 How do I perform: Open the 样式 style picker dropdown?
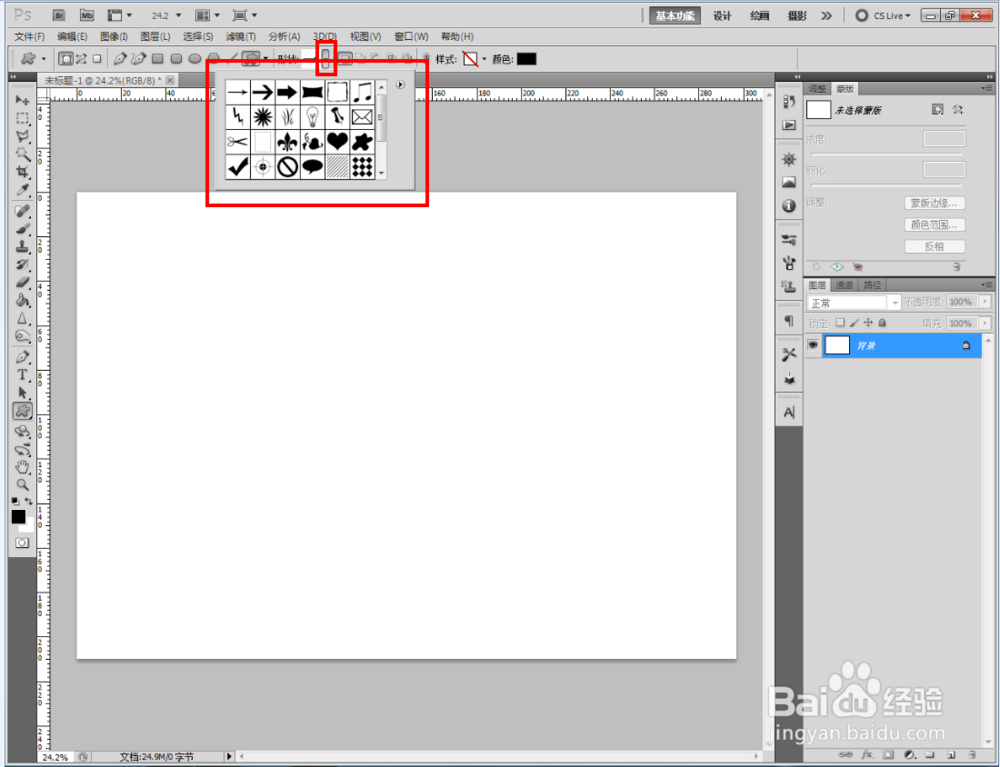click(484, 59)
